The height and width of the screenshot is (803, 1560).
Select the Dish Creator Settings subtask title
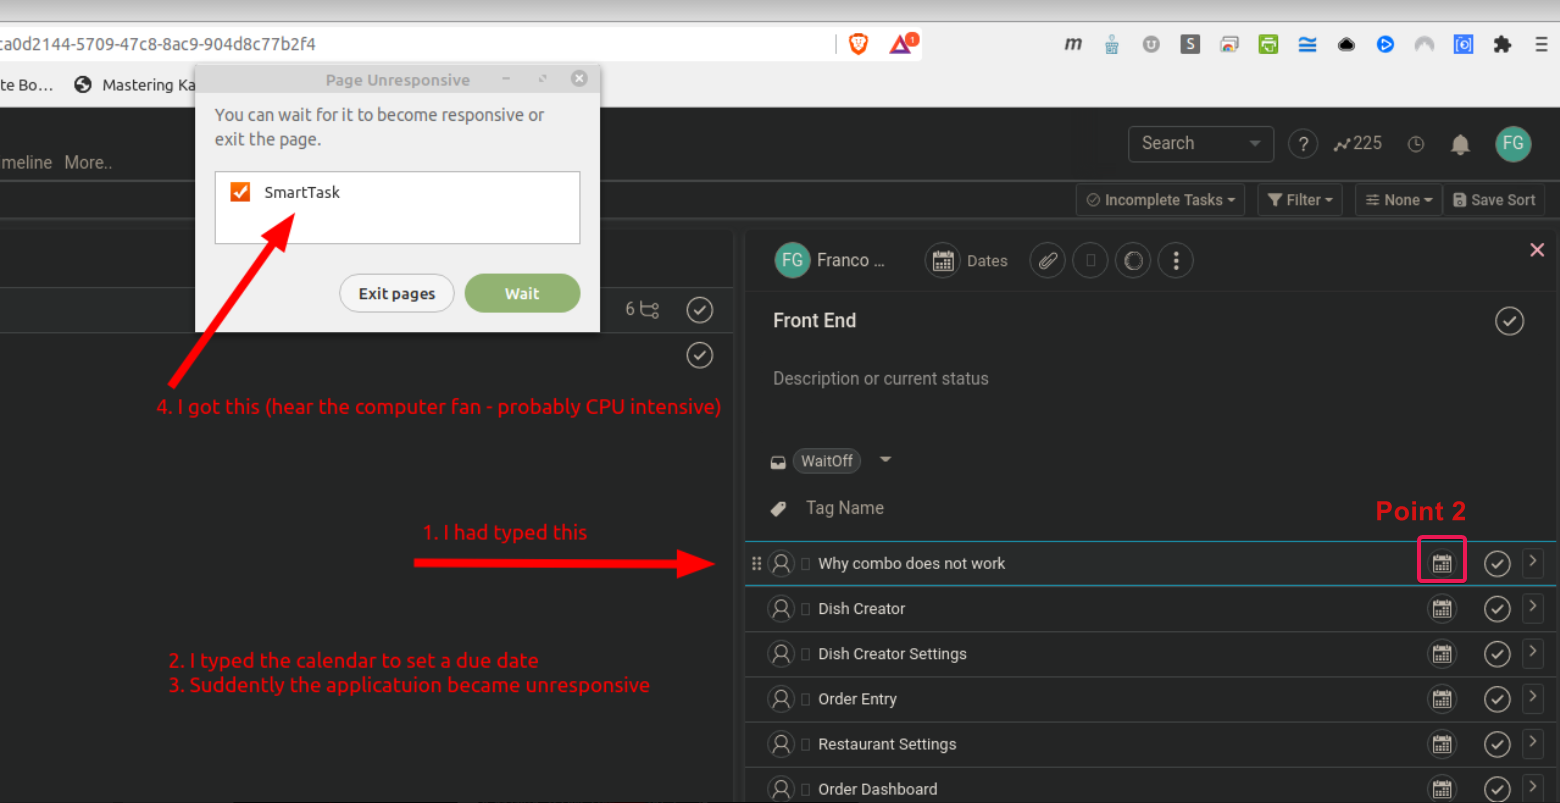893,654
